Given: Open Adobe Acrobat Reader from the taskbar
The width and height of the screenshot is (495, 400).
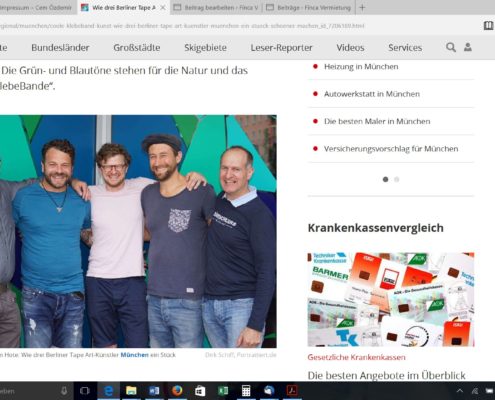Looking at the screenshot, I should point(292,391).
